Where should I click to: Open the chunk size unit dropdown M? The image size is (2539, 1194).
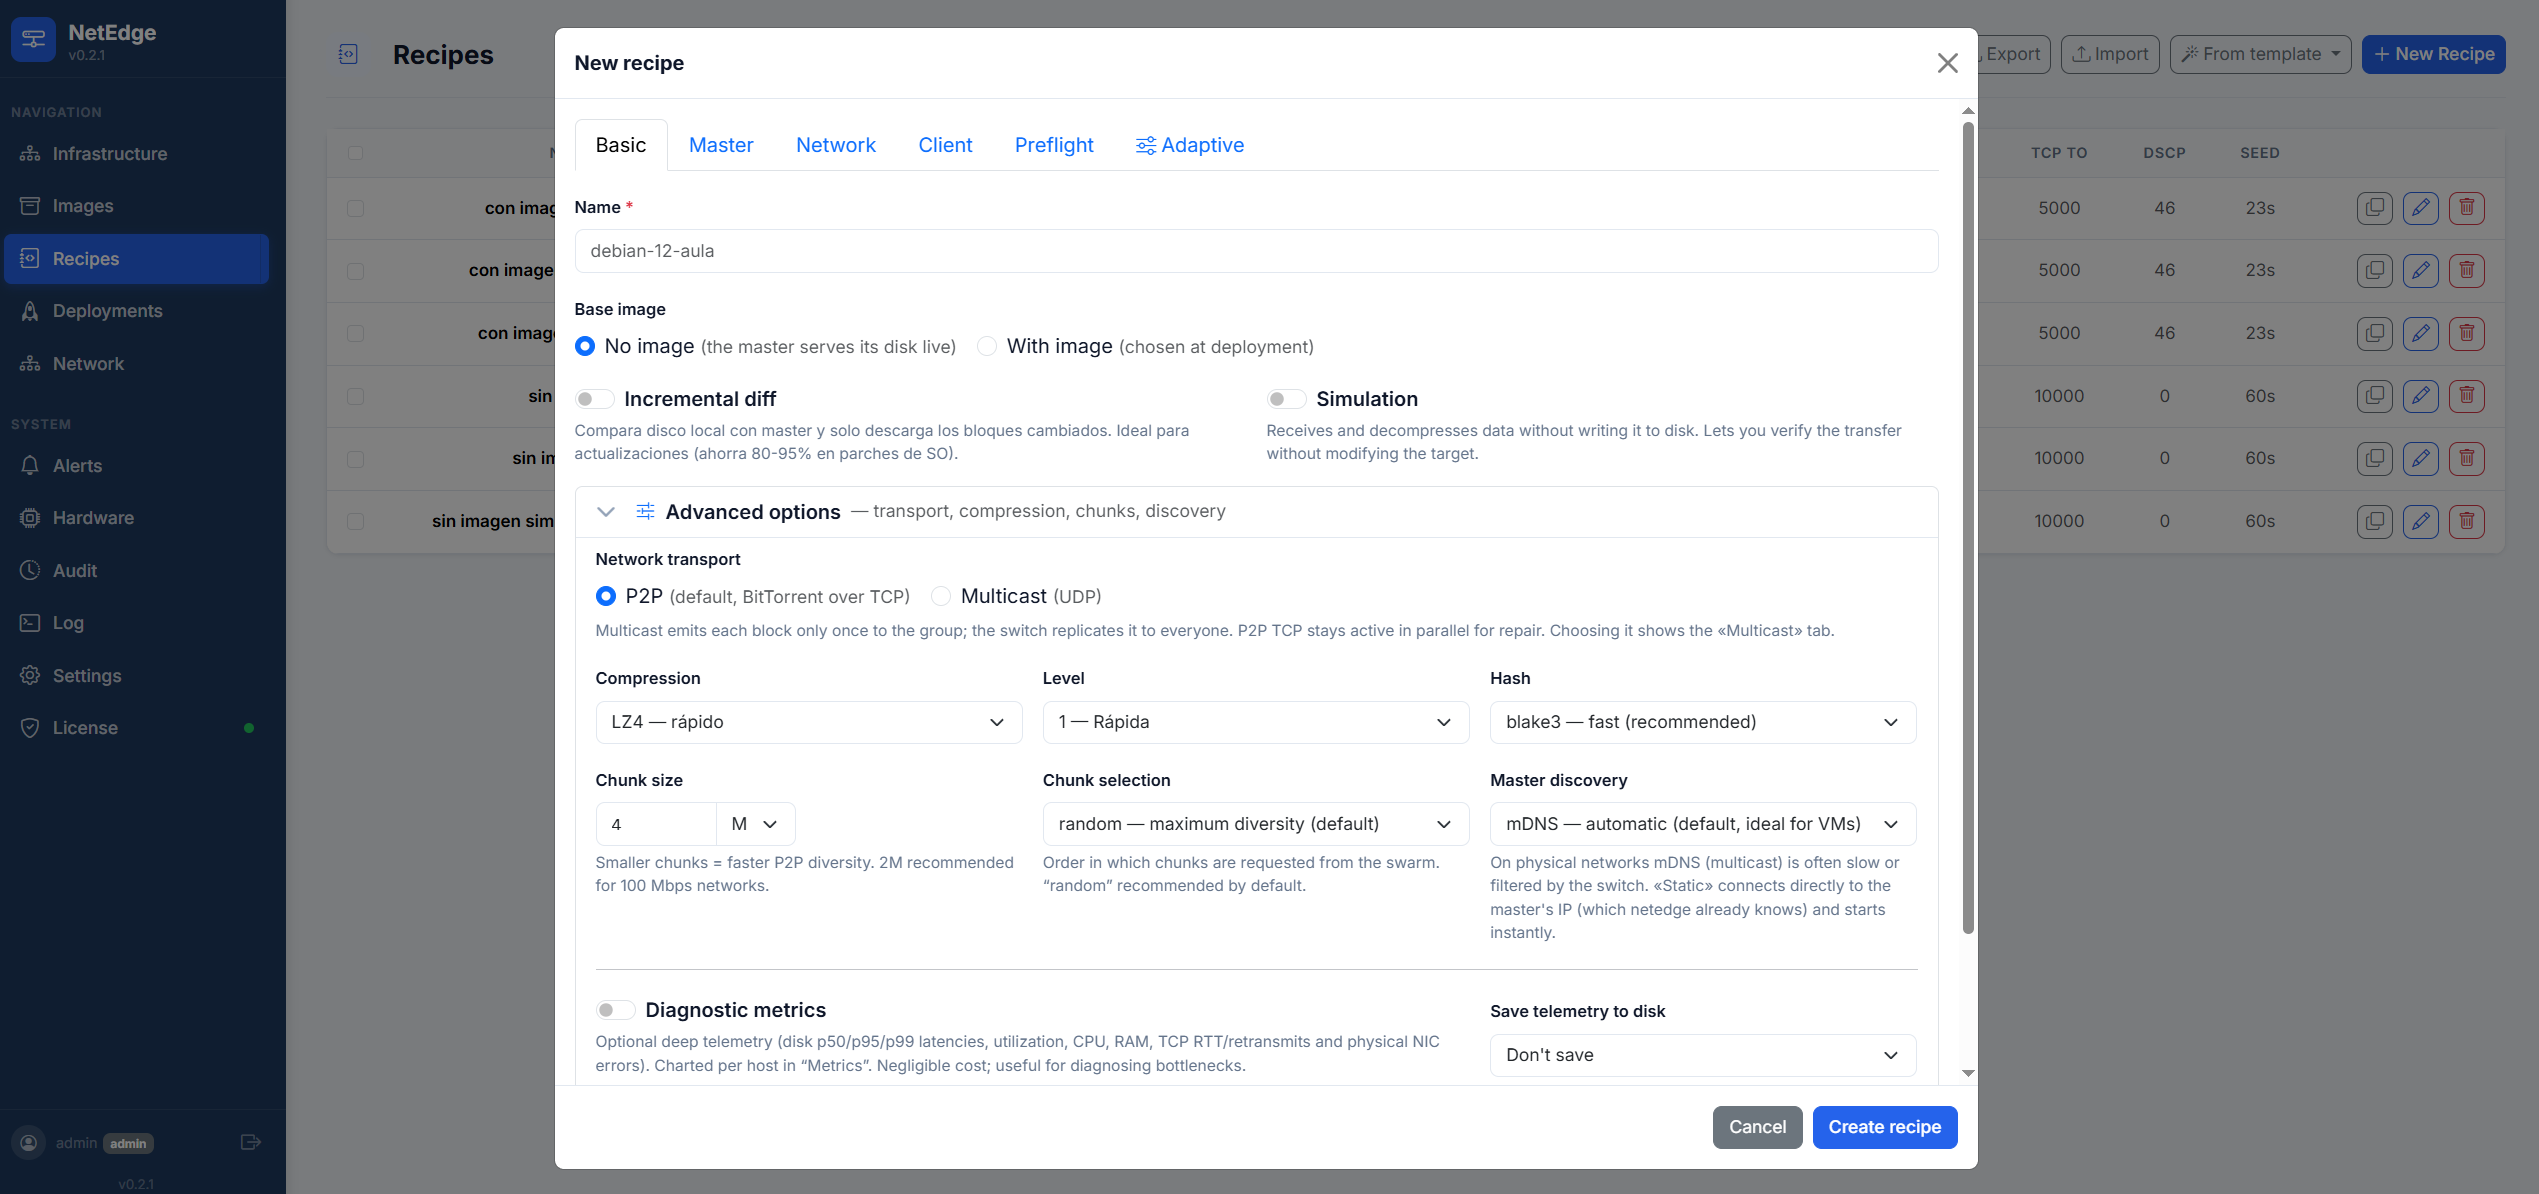[756, 824]
